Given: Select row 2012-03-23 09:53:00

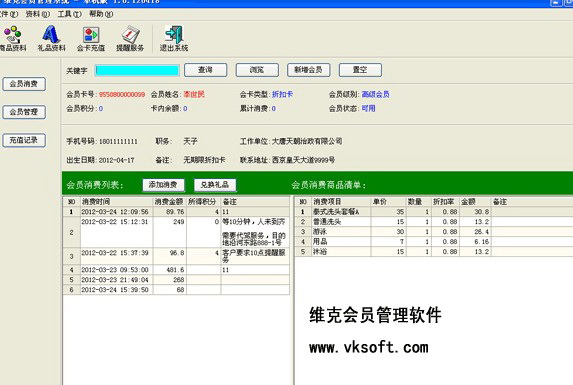Looking at the screenshot, I should (x=176, y=270).
